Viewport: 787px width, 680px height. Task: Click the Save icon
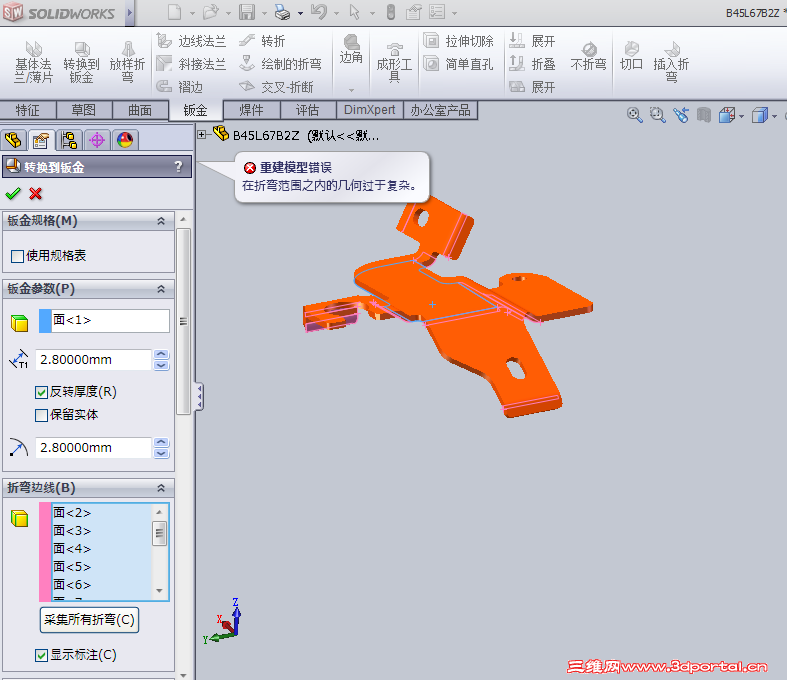pos(246,12)
